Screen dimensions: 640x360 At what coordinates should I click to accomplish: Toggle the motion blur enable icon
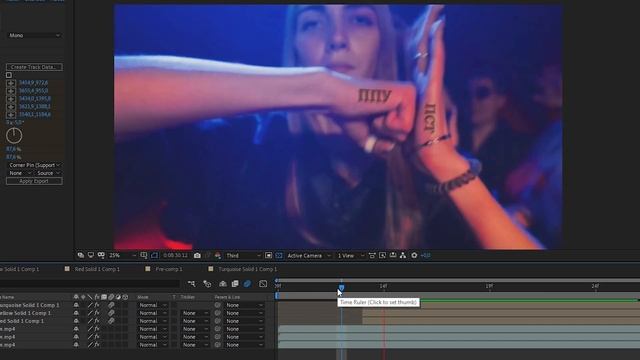click(x=247, y=284)
